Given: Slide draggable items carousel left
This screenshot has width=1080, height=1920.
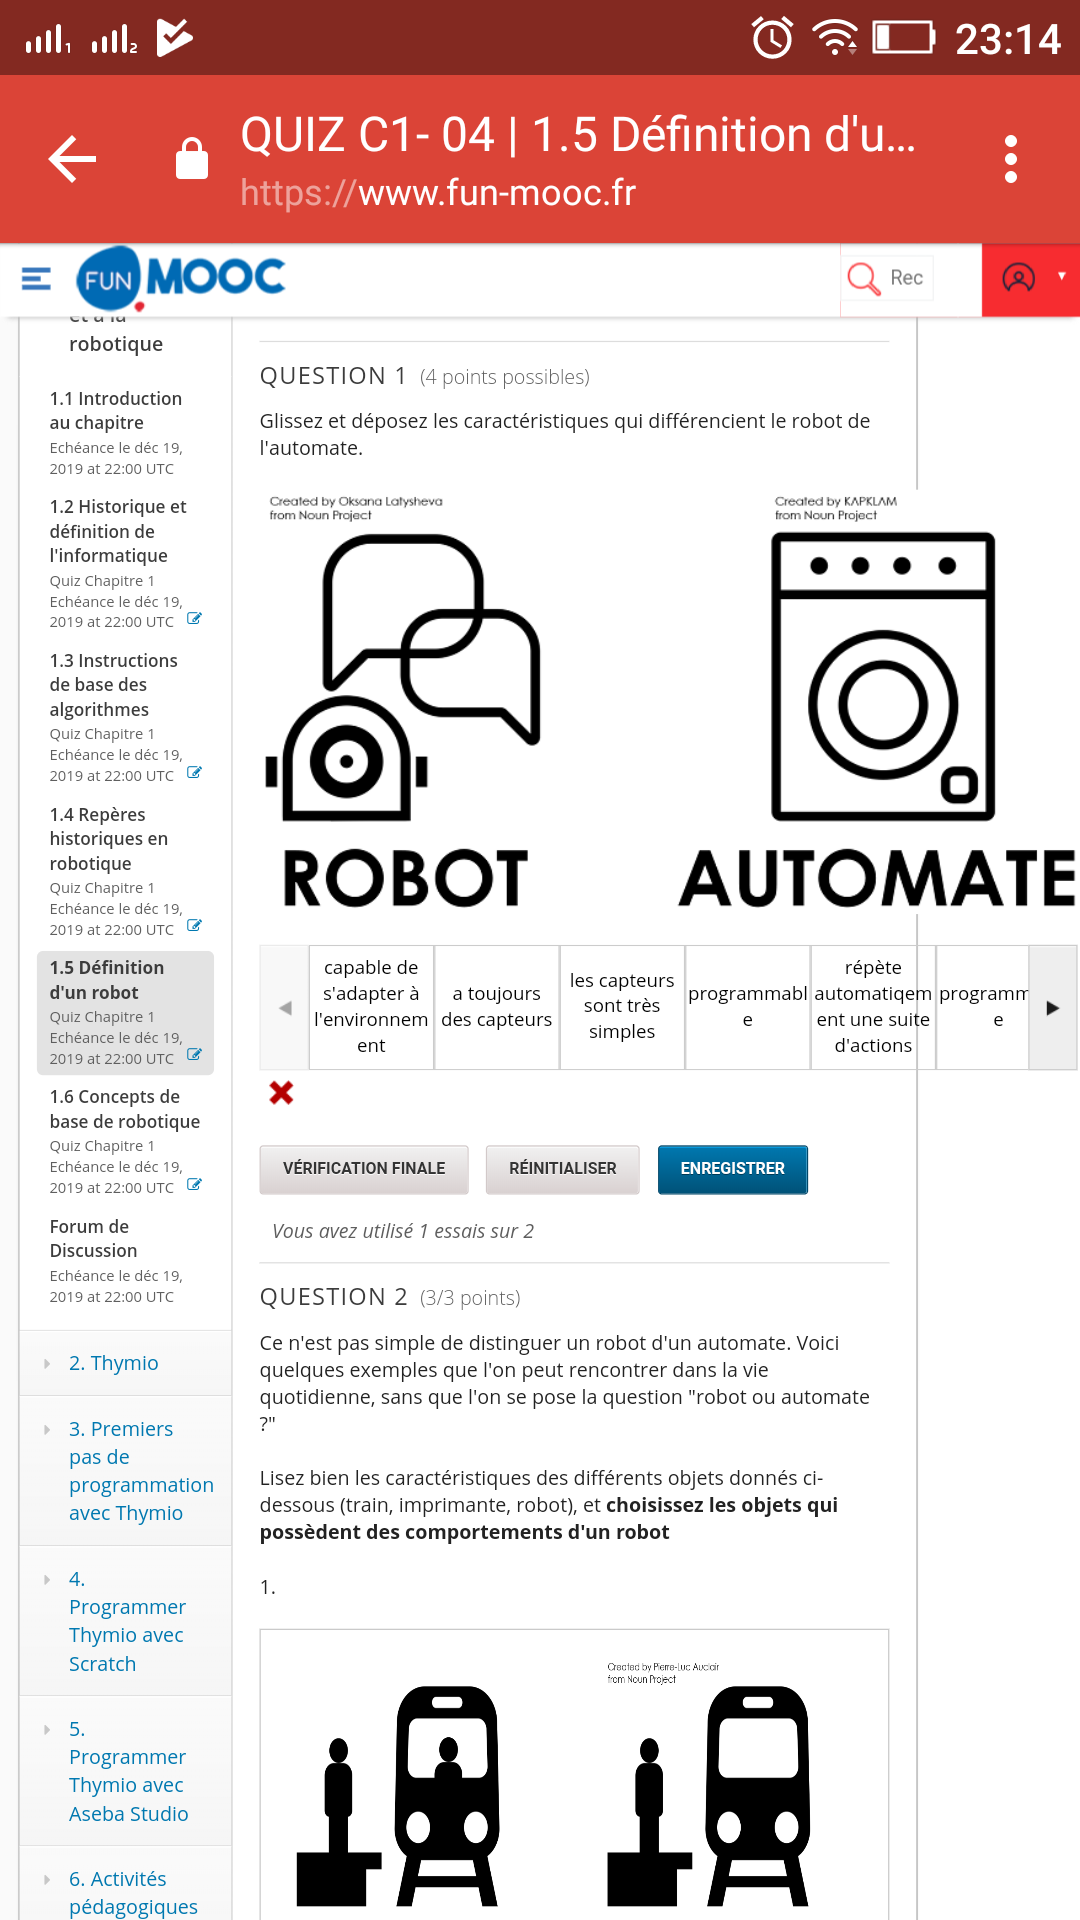Looking at the screenshot, I should pyautogui.click(x=285, y=1008).
